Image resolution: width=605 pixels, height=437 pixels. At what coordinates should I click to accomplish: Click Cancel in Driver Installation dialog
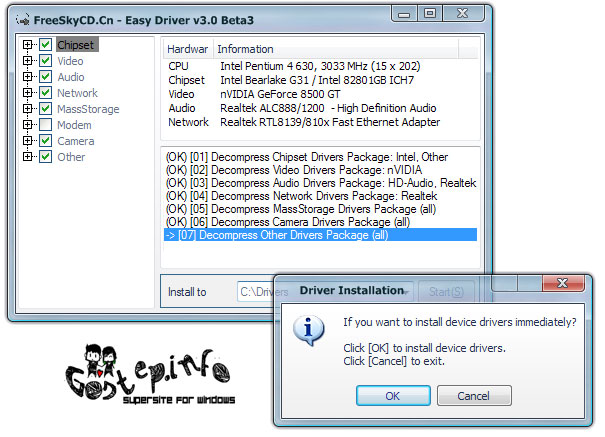[x=474, y=396]
